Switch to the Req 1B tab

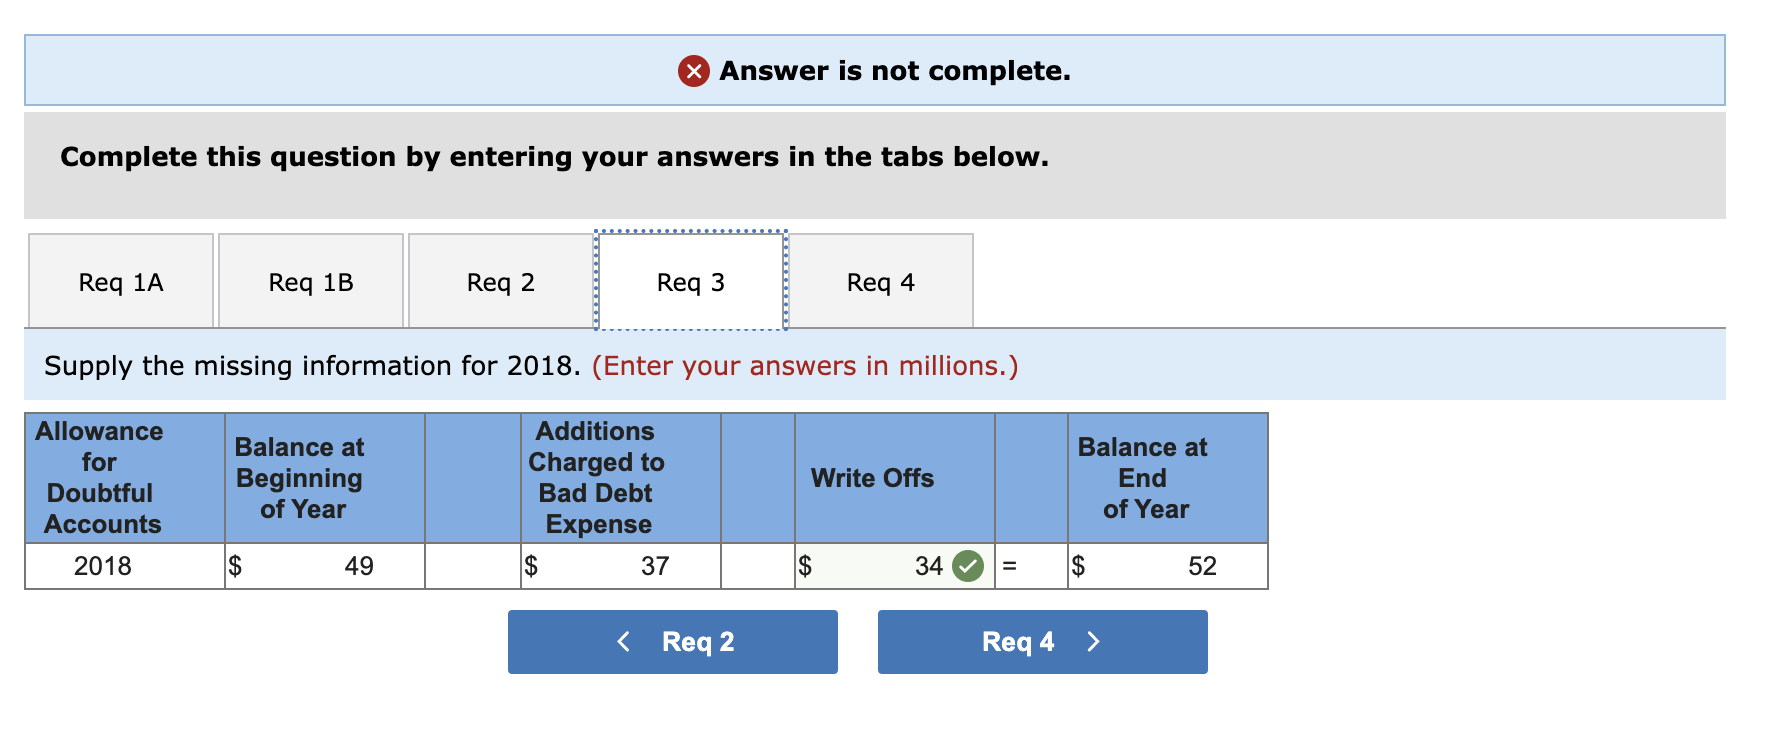310,281
